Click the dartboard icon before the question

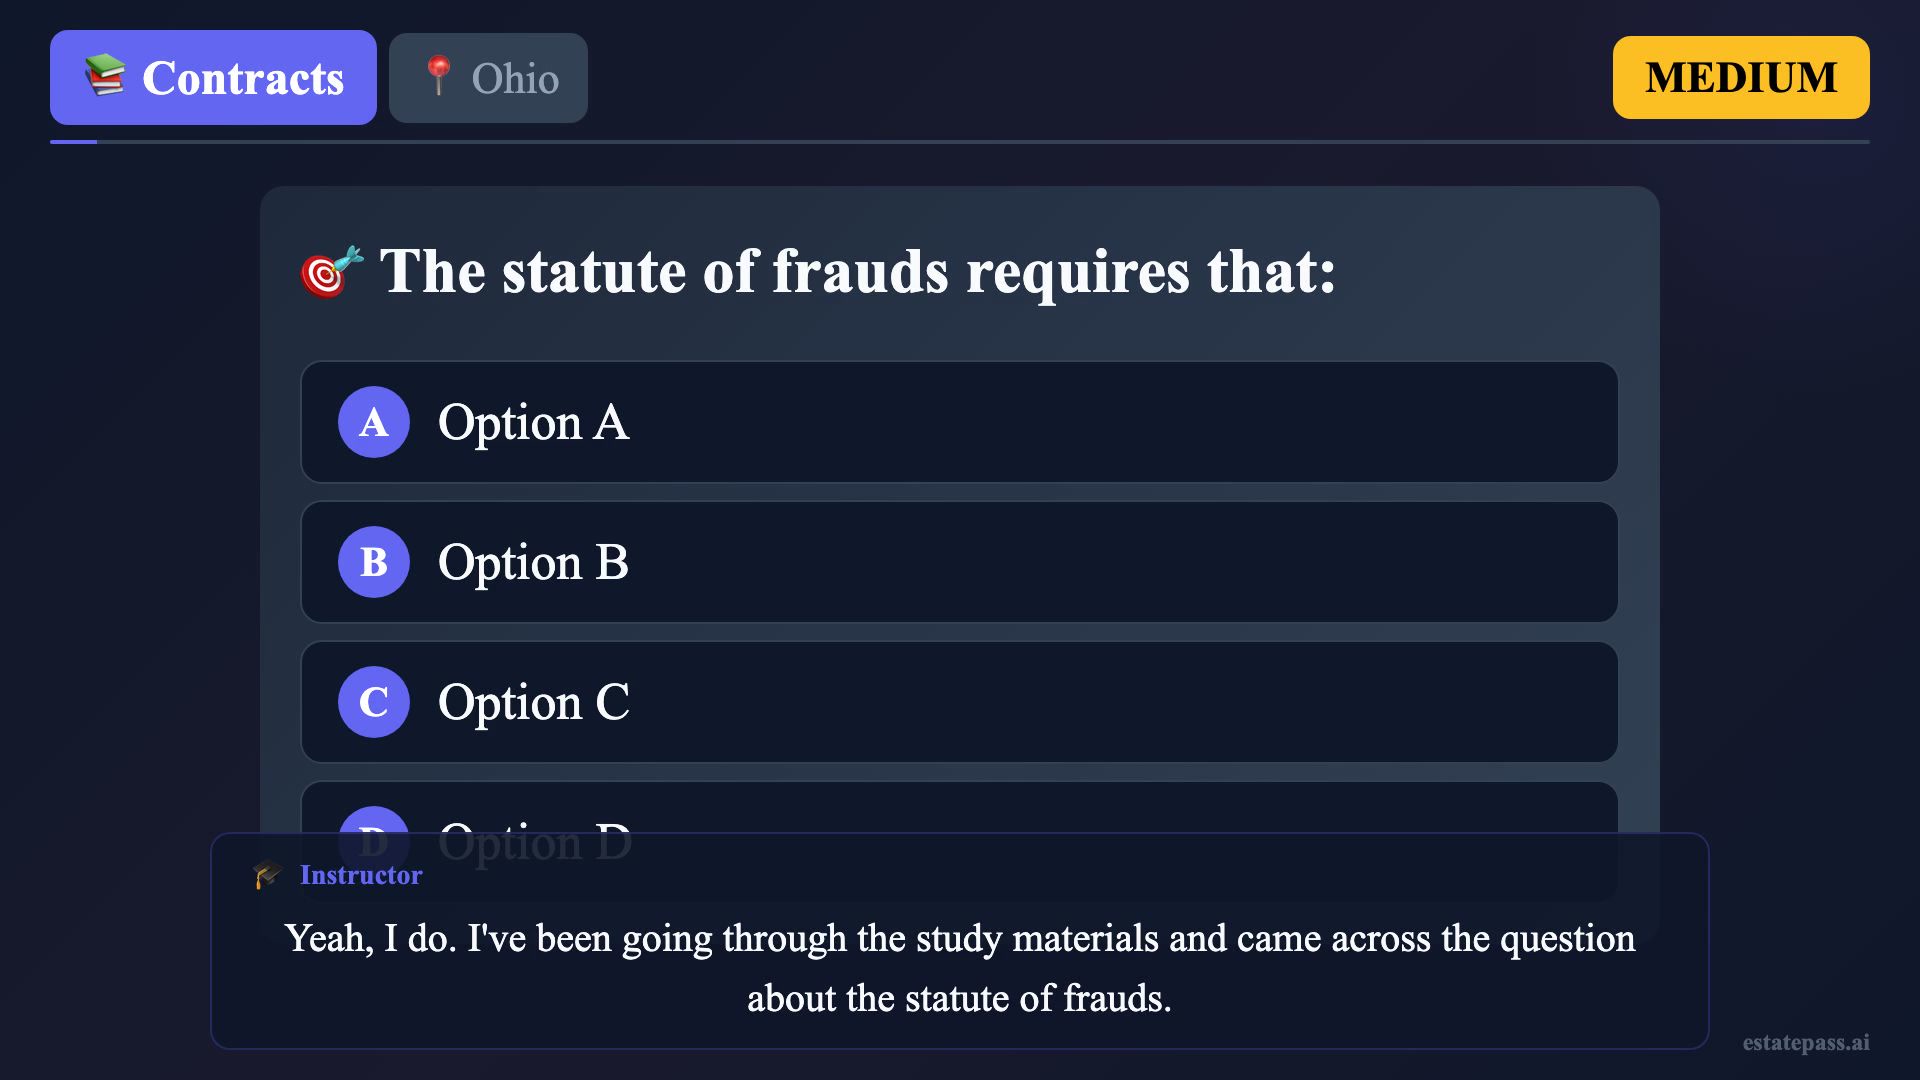[x=331, y=271]
